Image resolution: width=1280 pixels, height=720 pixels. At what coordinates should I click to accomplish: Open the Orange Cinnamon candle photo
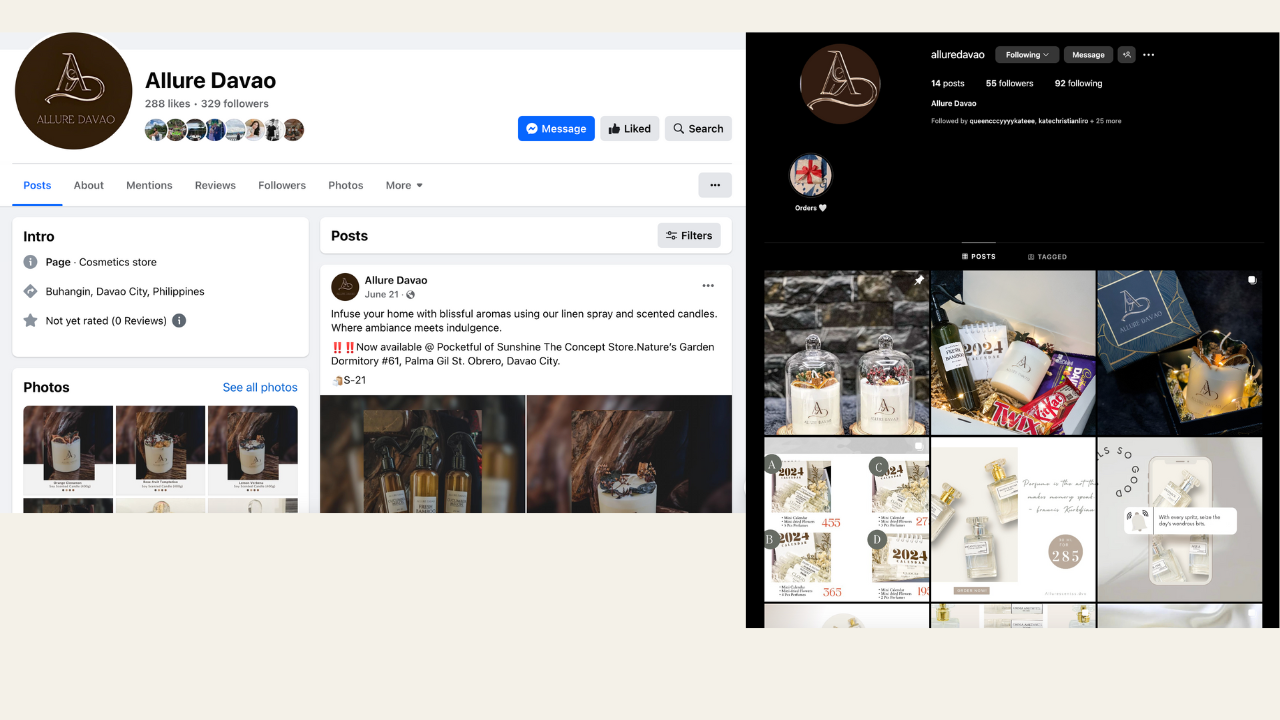pyautogui.click(x=68, y=450)
